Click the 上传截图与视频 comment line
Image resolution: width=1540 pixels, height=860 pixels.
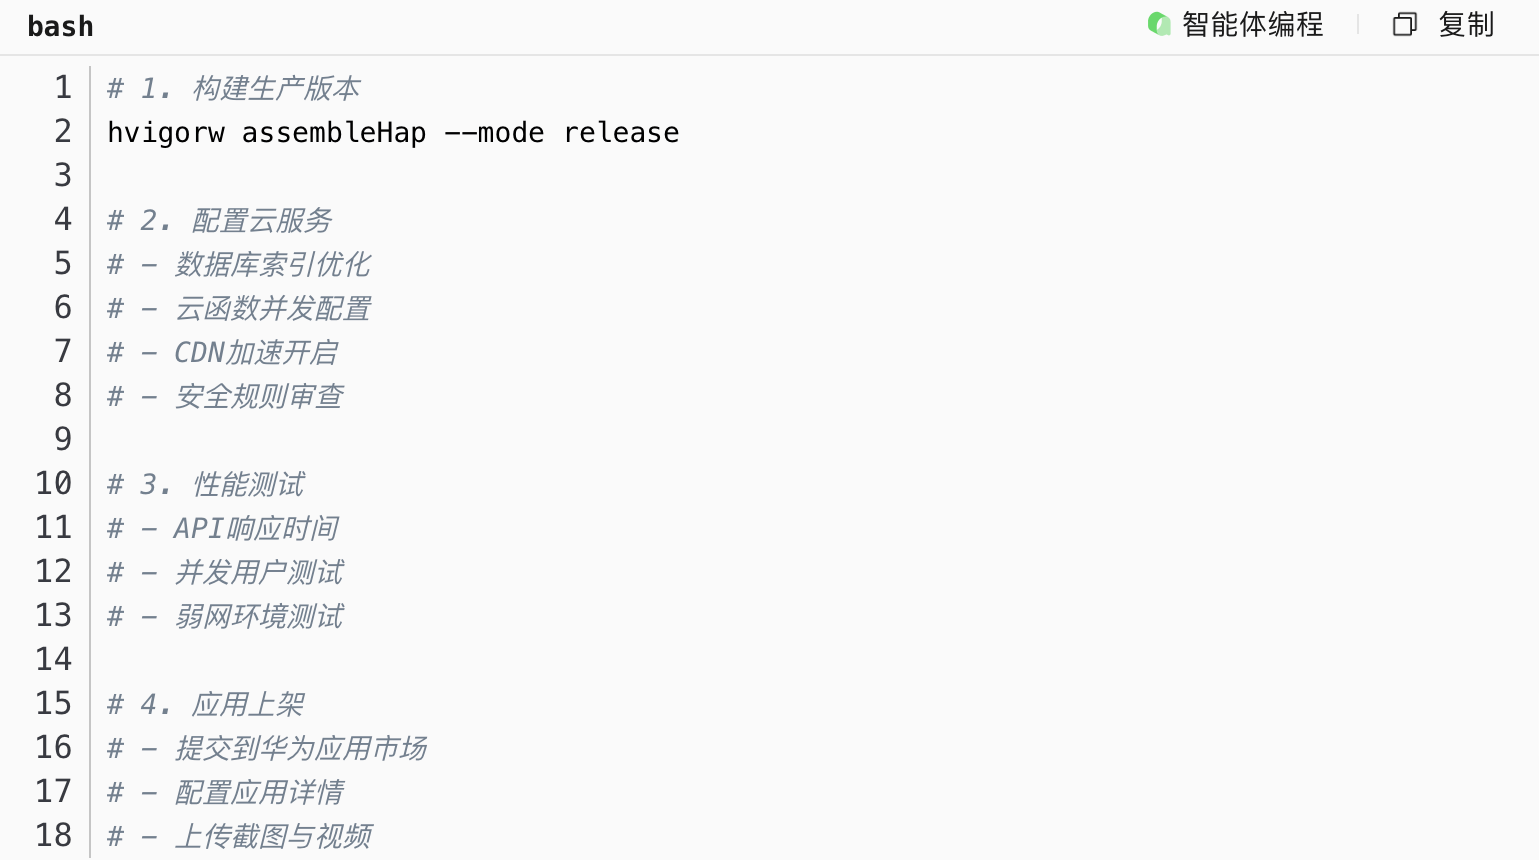pyautogui.click(x=272, y=837)
